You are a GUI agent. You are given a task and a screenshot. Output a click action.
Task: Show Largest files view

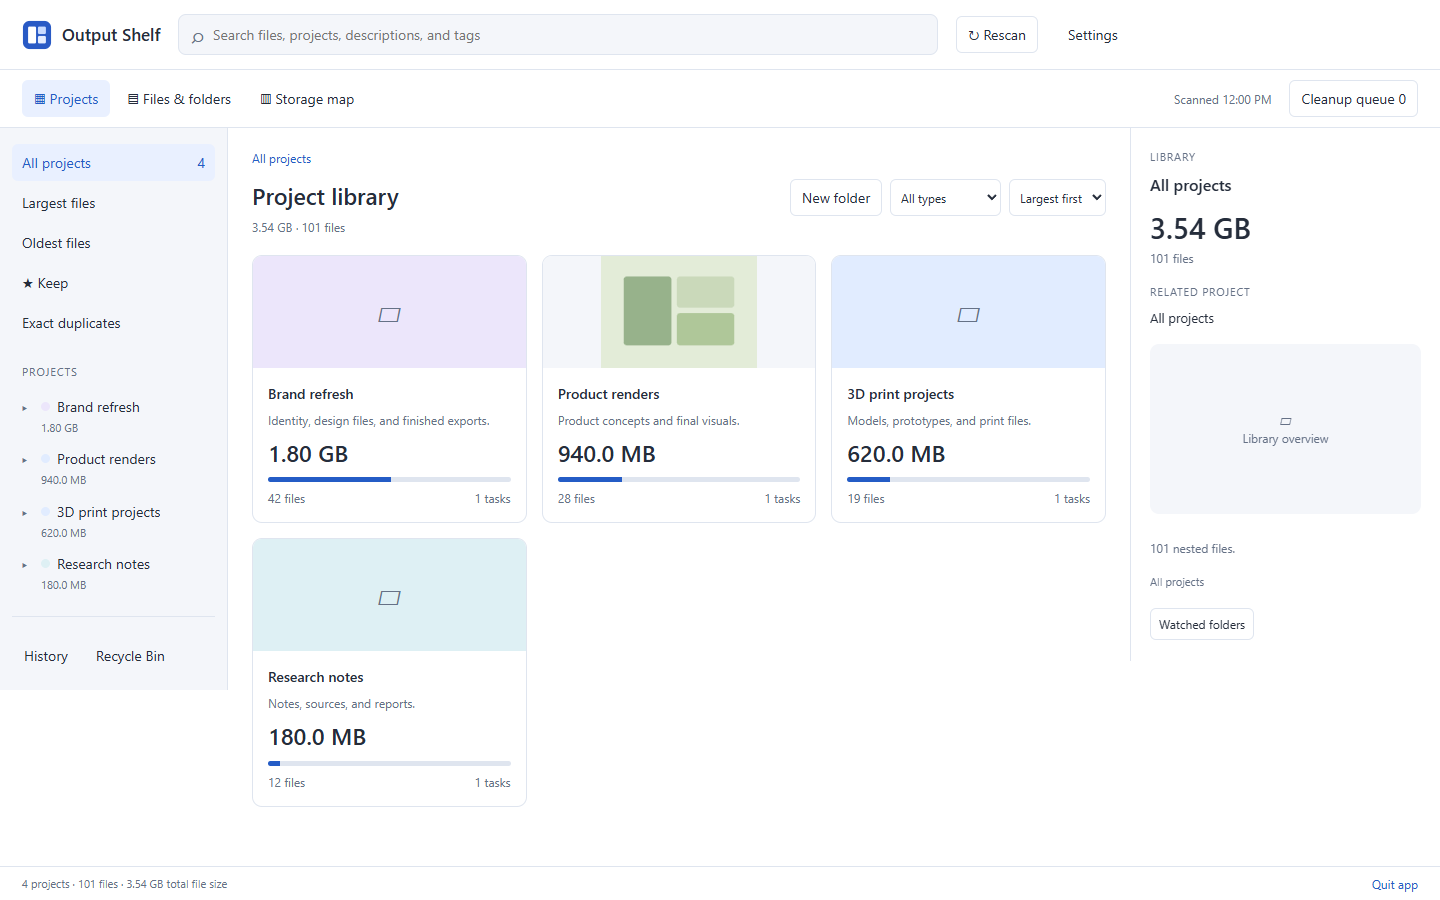113,203
